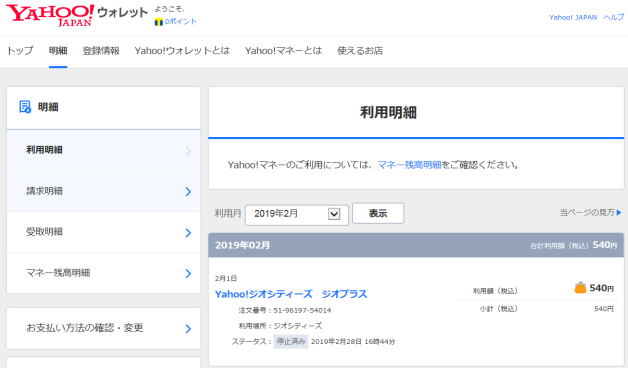This screenshot has height=368, width=628.
Task: Click chevron on the 受取明細 row
Action: [x=188, y=233]
